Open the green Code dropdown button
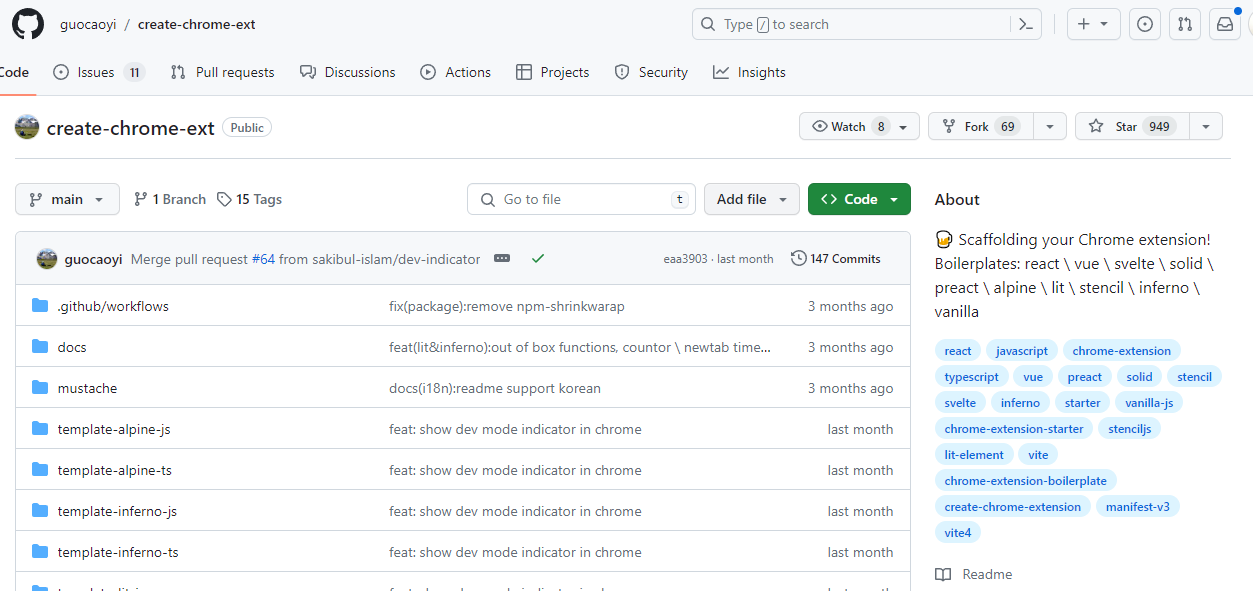Screen dimensions: 1253x591 coord(859,199)
